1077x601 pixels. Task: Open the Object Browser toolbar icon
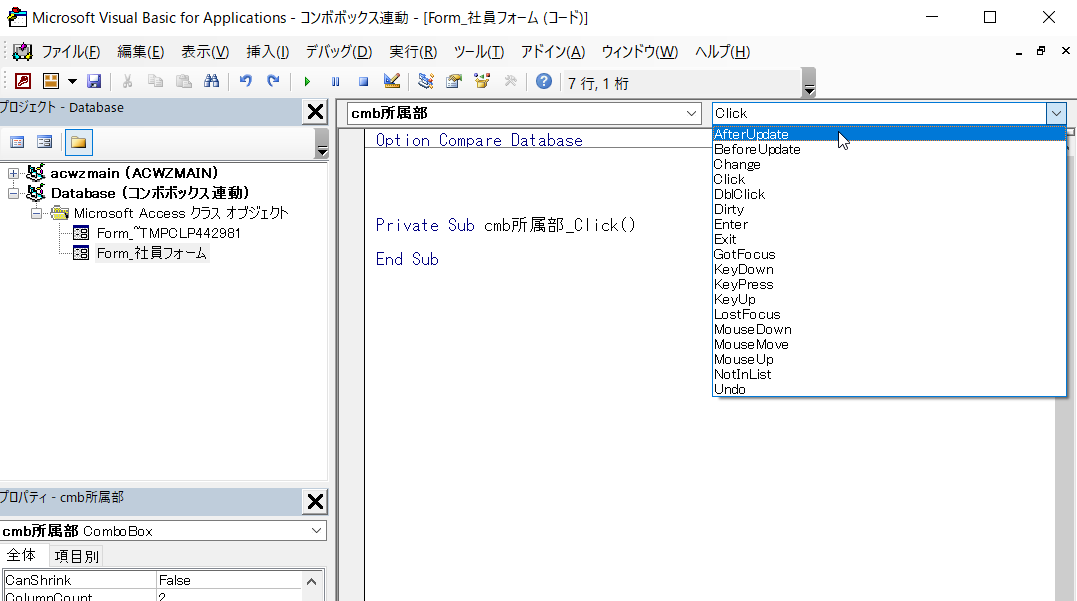coord(481,82)
